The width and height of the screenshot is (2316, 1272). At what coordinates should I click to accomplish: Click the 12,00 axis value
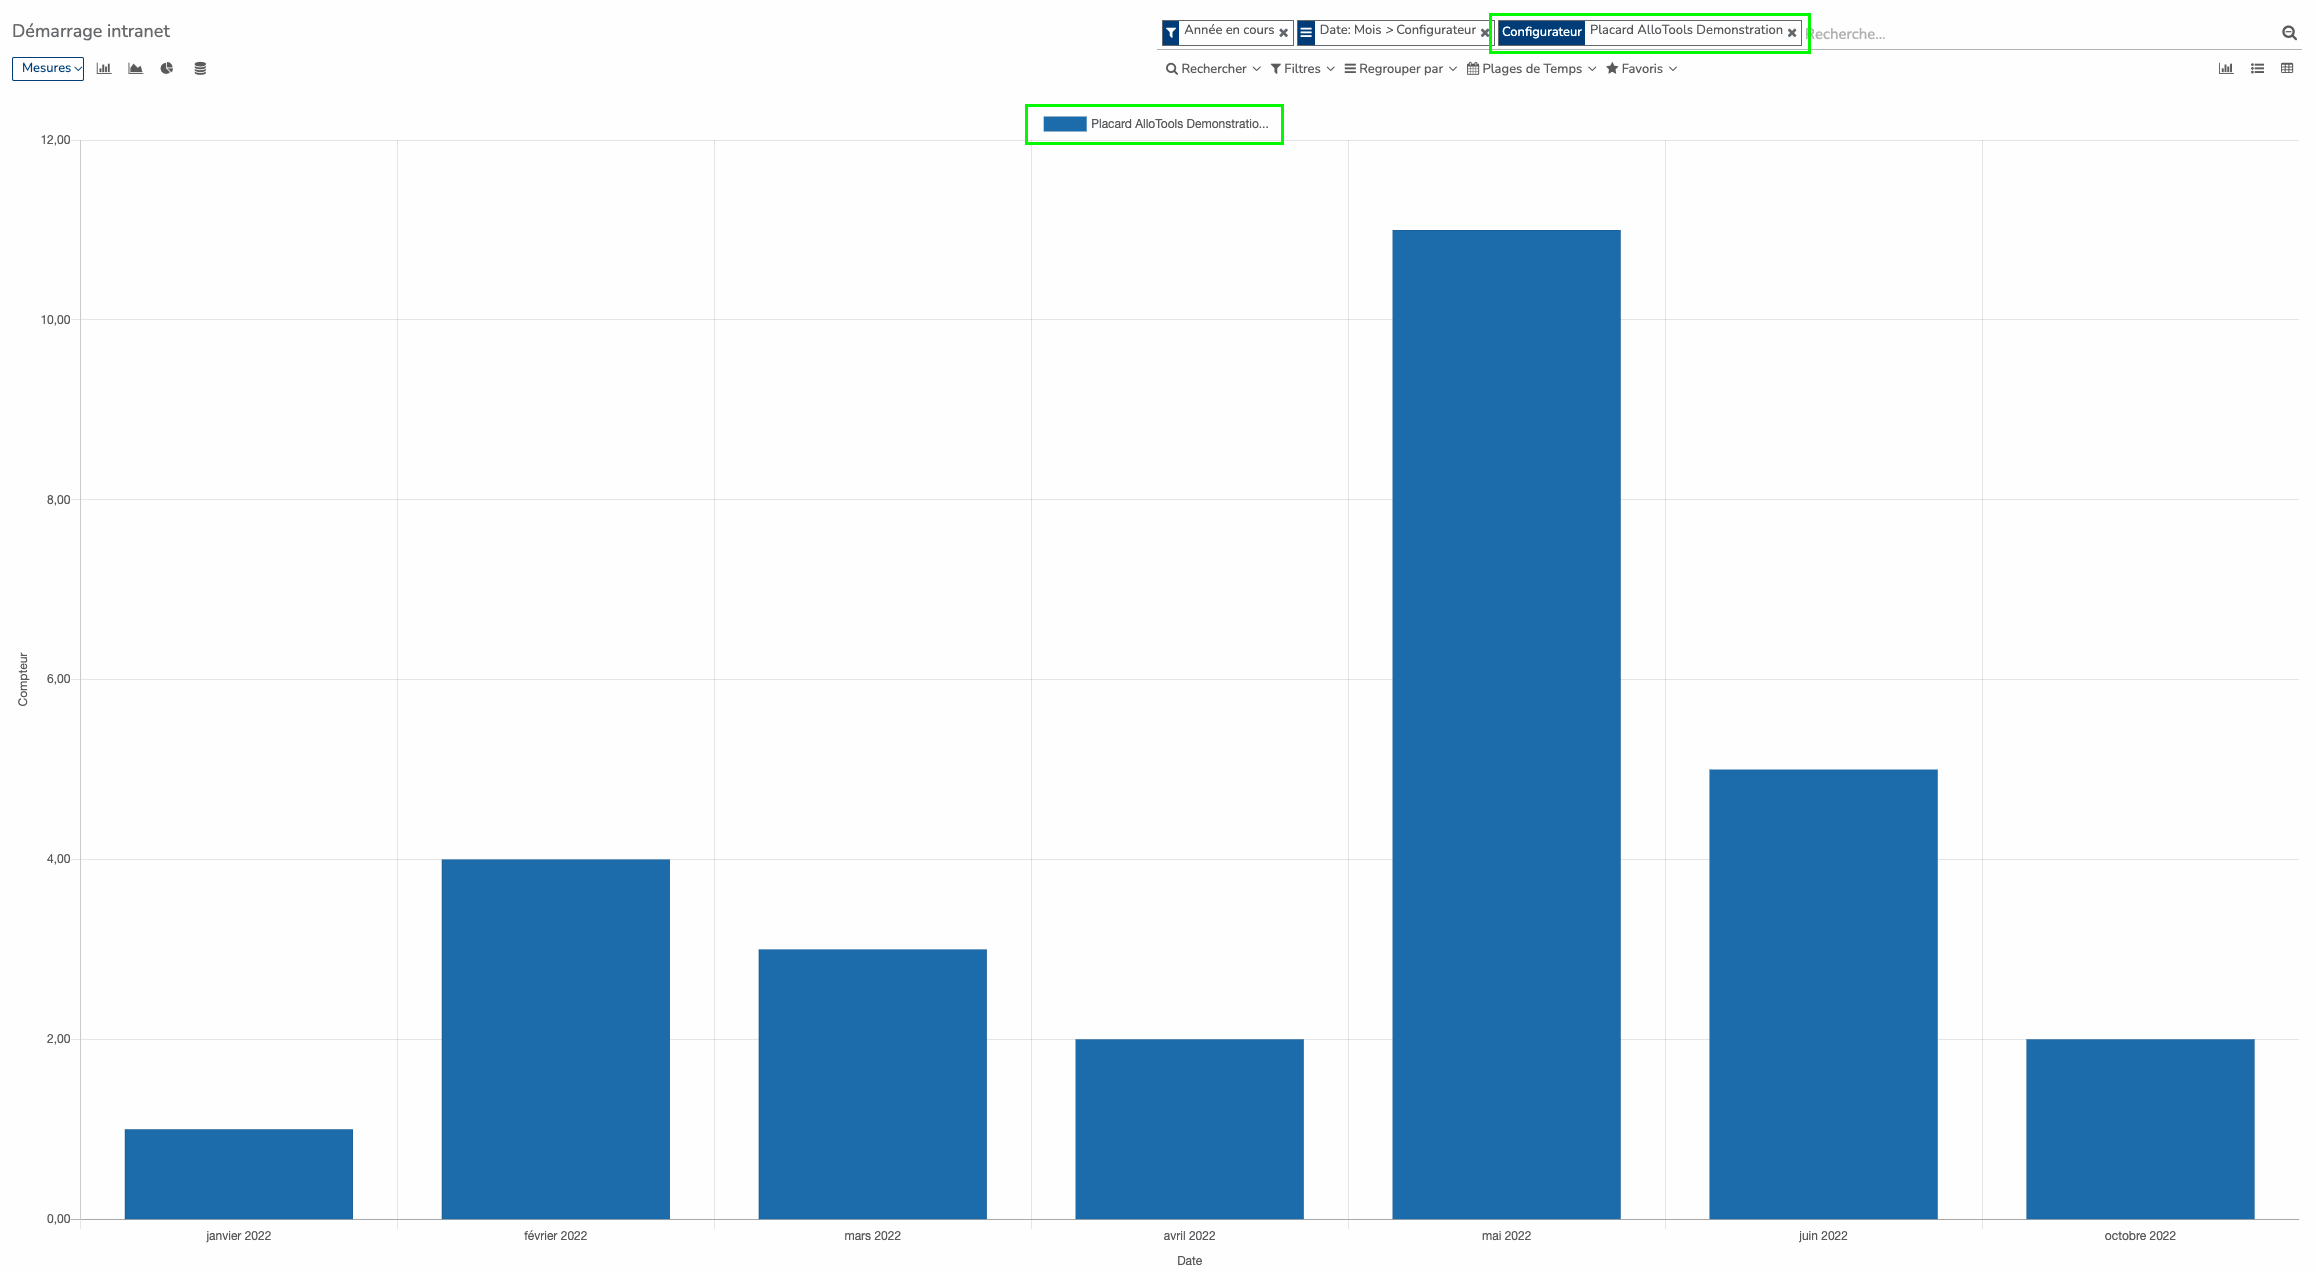coord(56,140)
